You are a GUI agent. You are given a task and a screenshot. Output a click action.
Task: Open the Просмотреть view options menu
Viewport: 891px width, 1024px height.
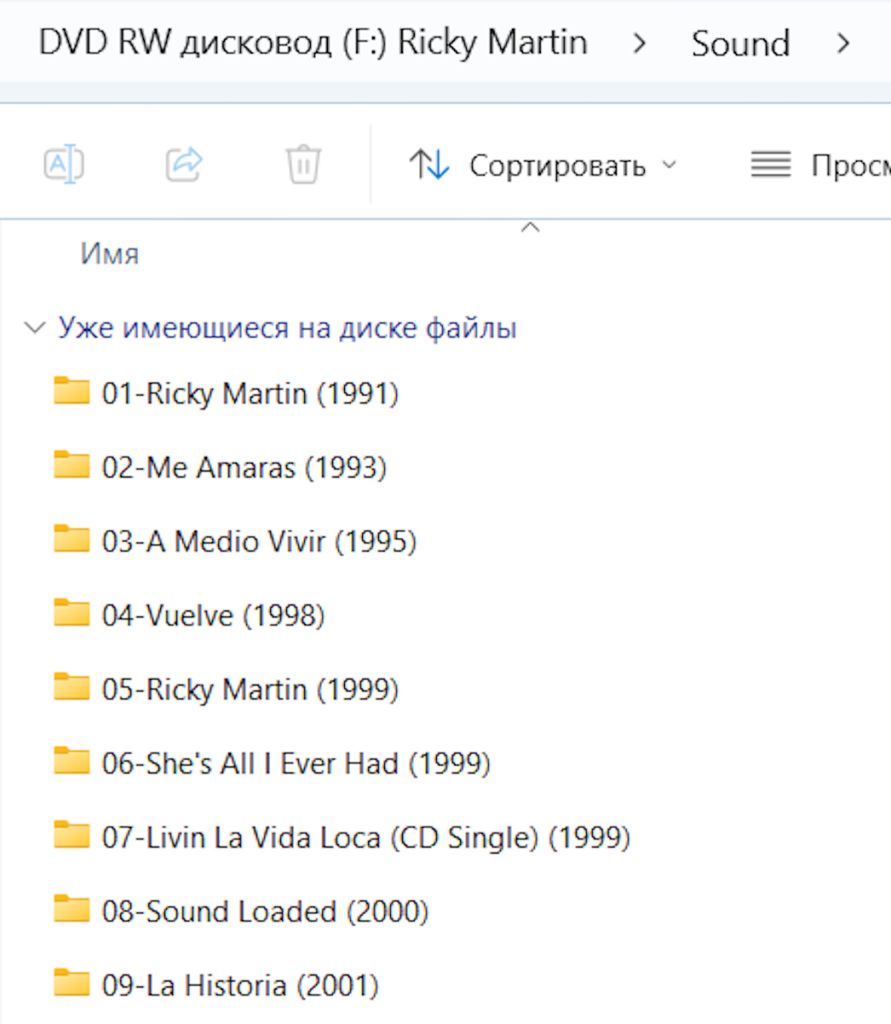[x=820, y=165]
